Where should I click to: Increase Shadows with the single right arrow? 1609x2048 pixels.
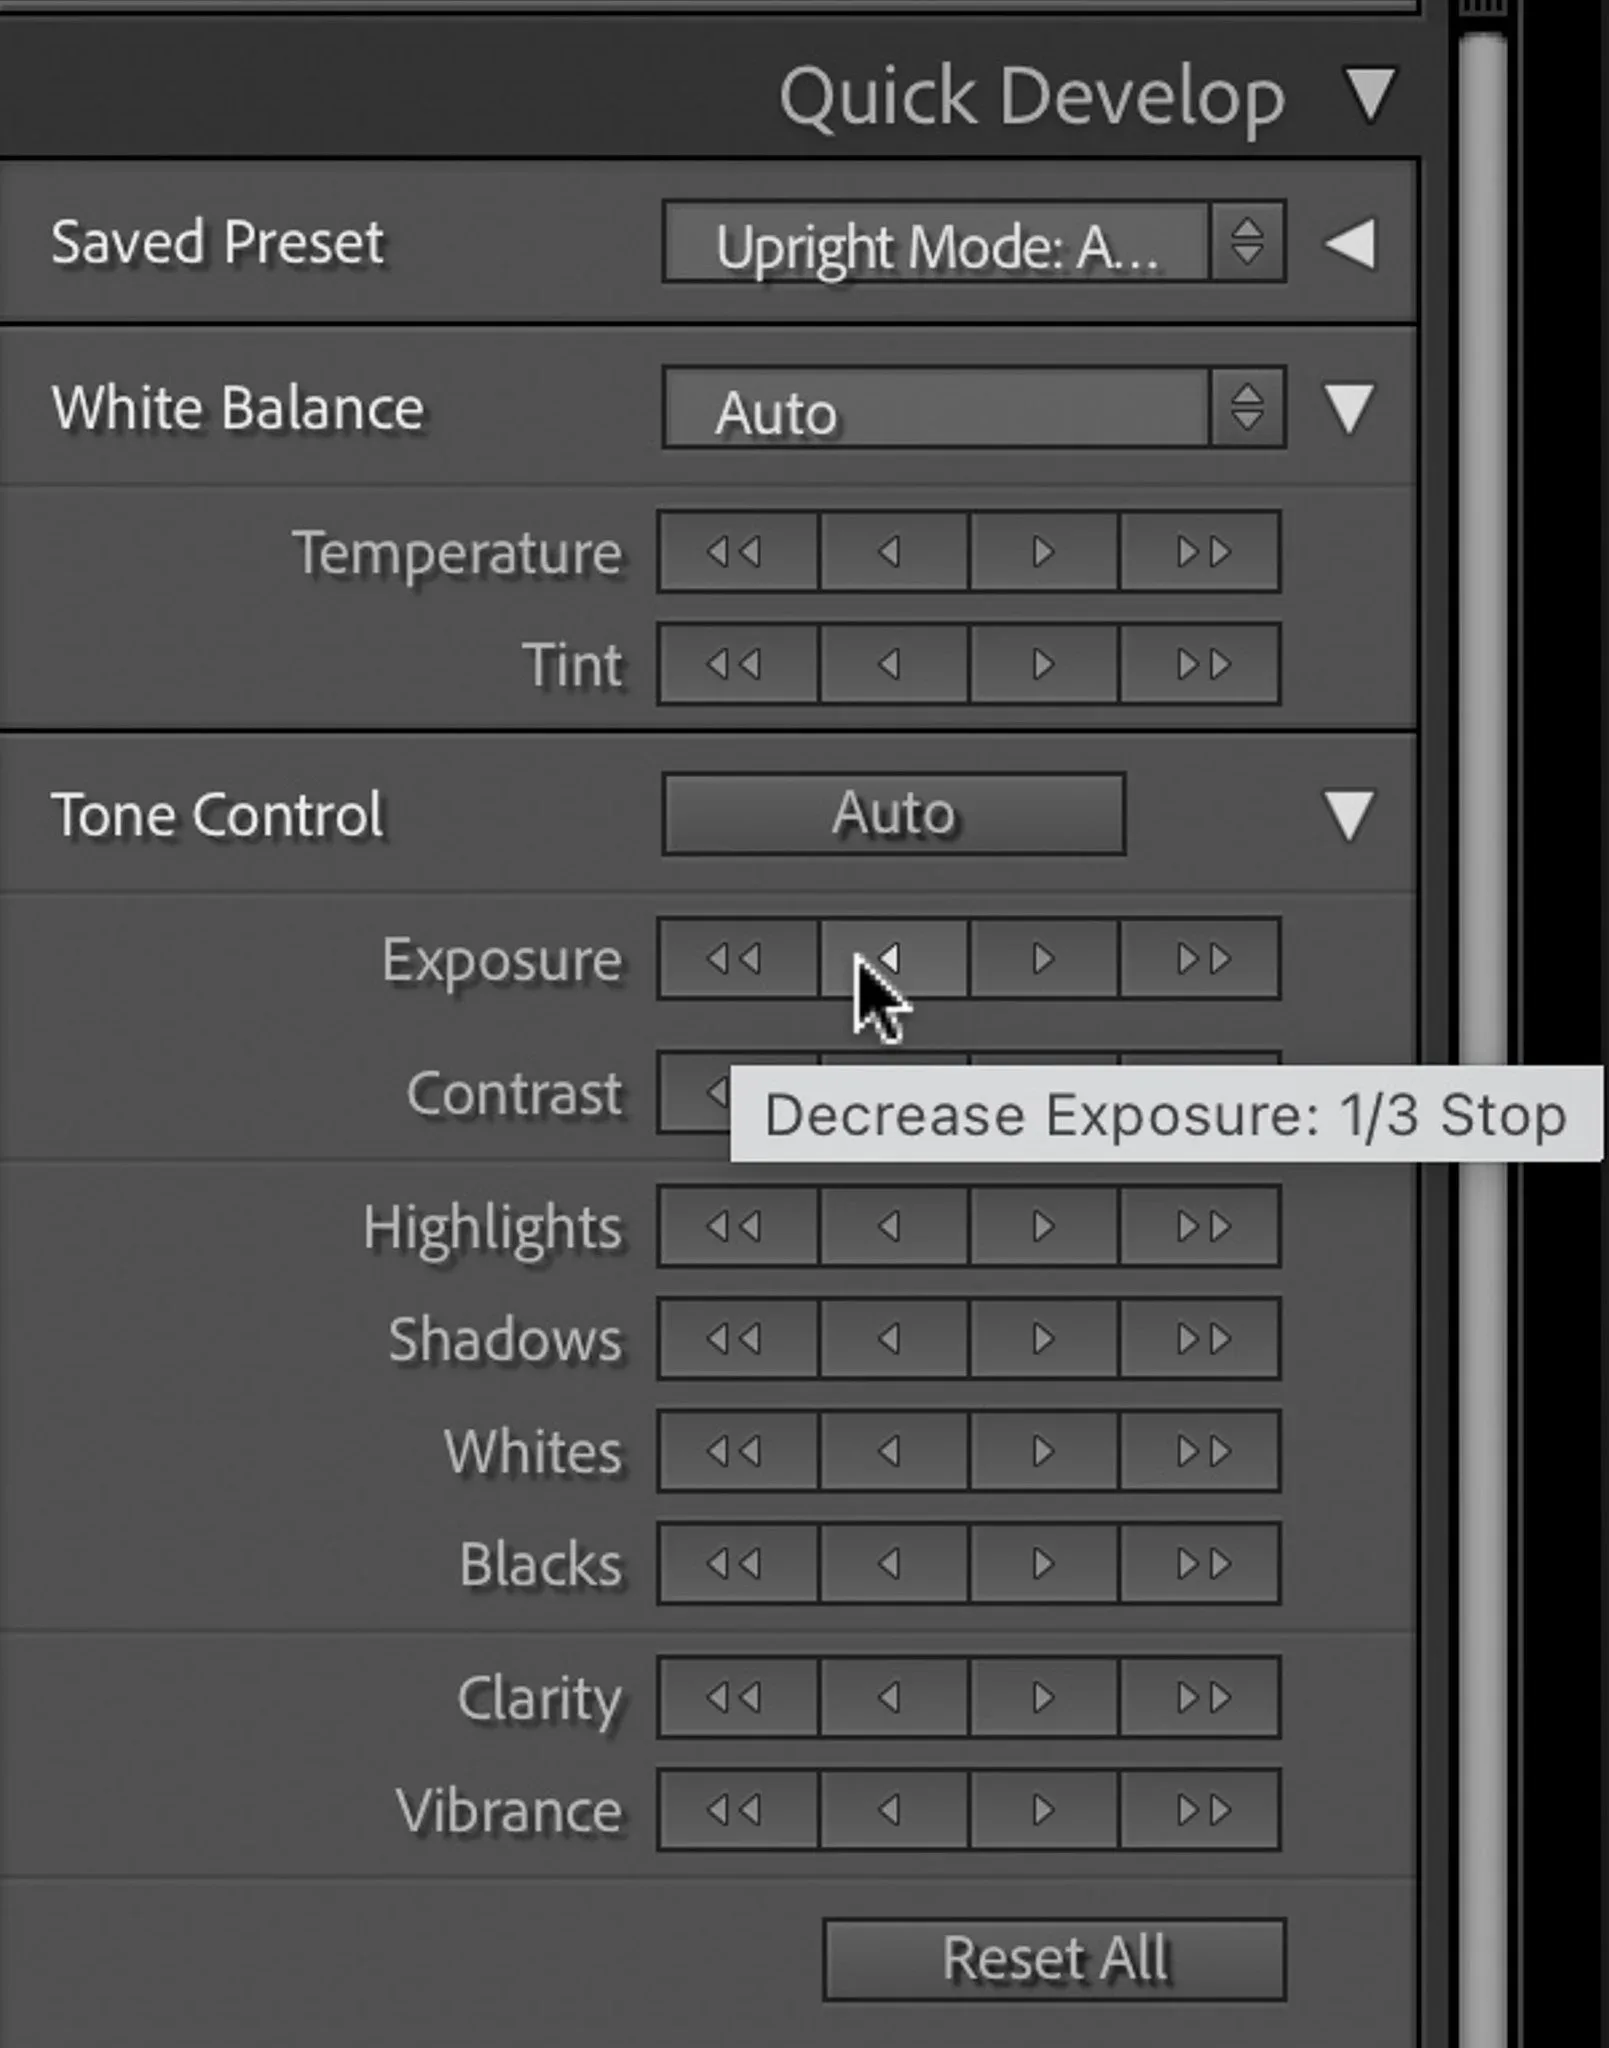pyautogui.click(x=1044, y=1338)
